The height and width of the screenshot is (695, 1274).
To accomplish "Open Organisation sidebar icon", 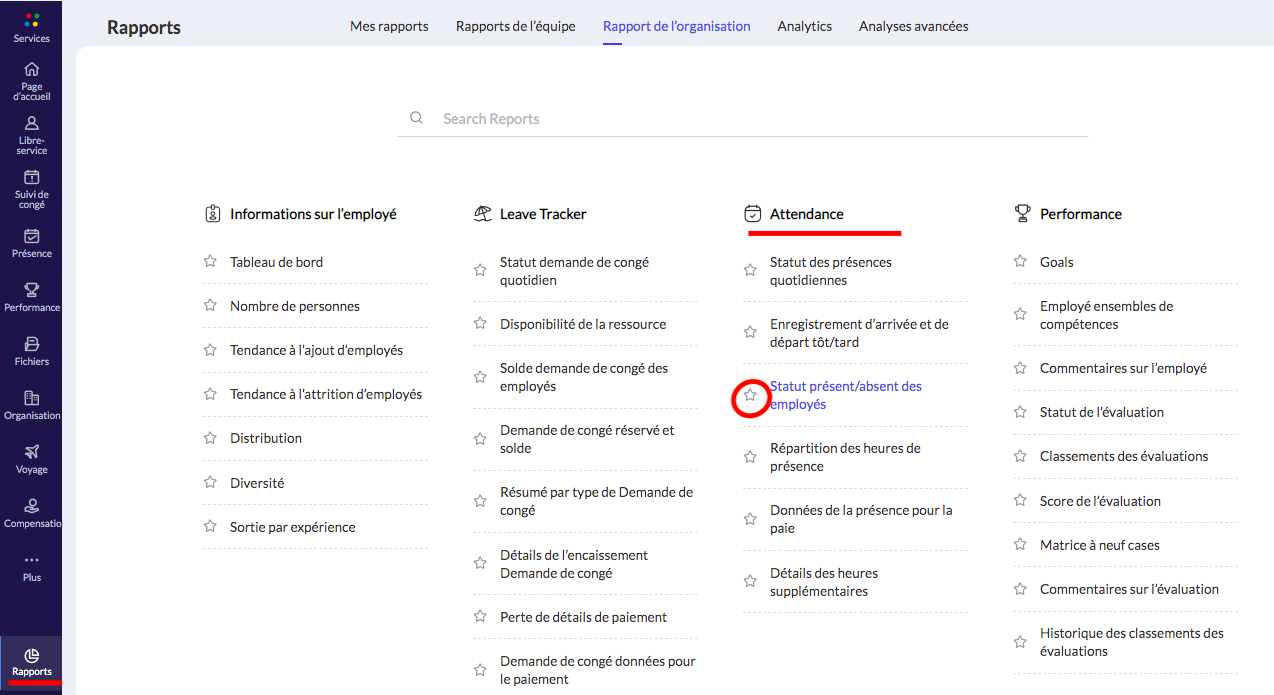I will click(31, 399).
